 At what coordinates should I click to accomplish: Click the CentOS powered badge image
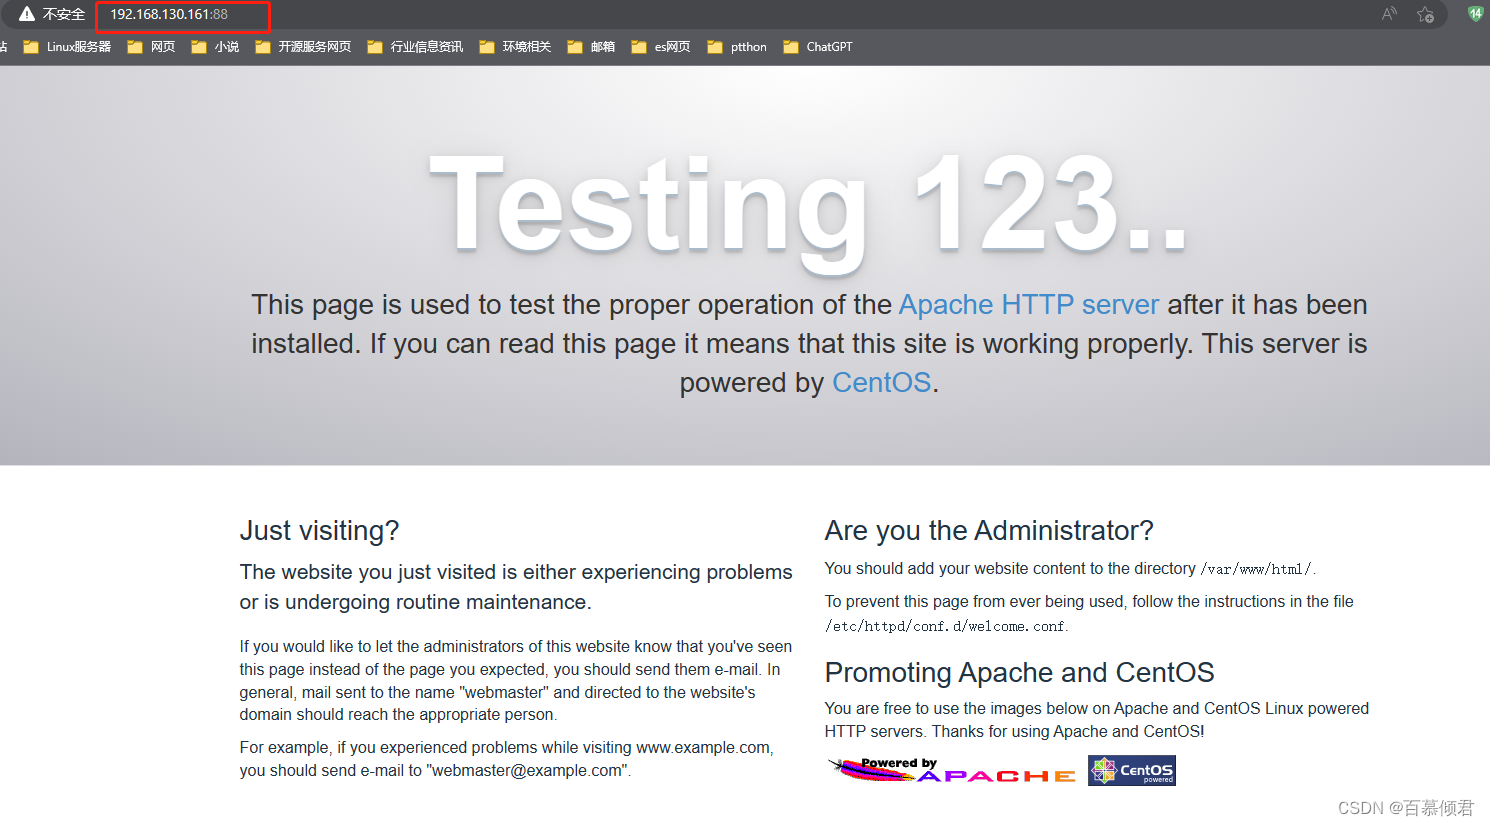pyautogui.click(x=1132, y=770)
